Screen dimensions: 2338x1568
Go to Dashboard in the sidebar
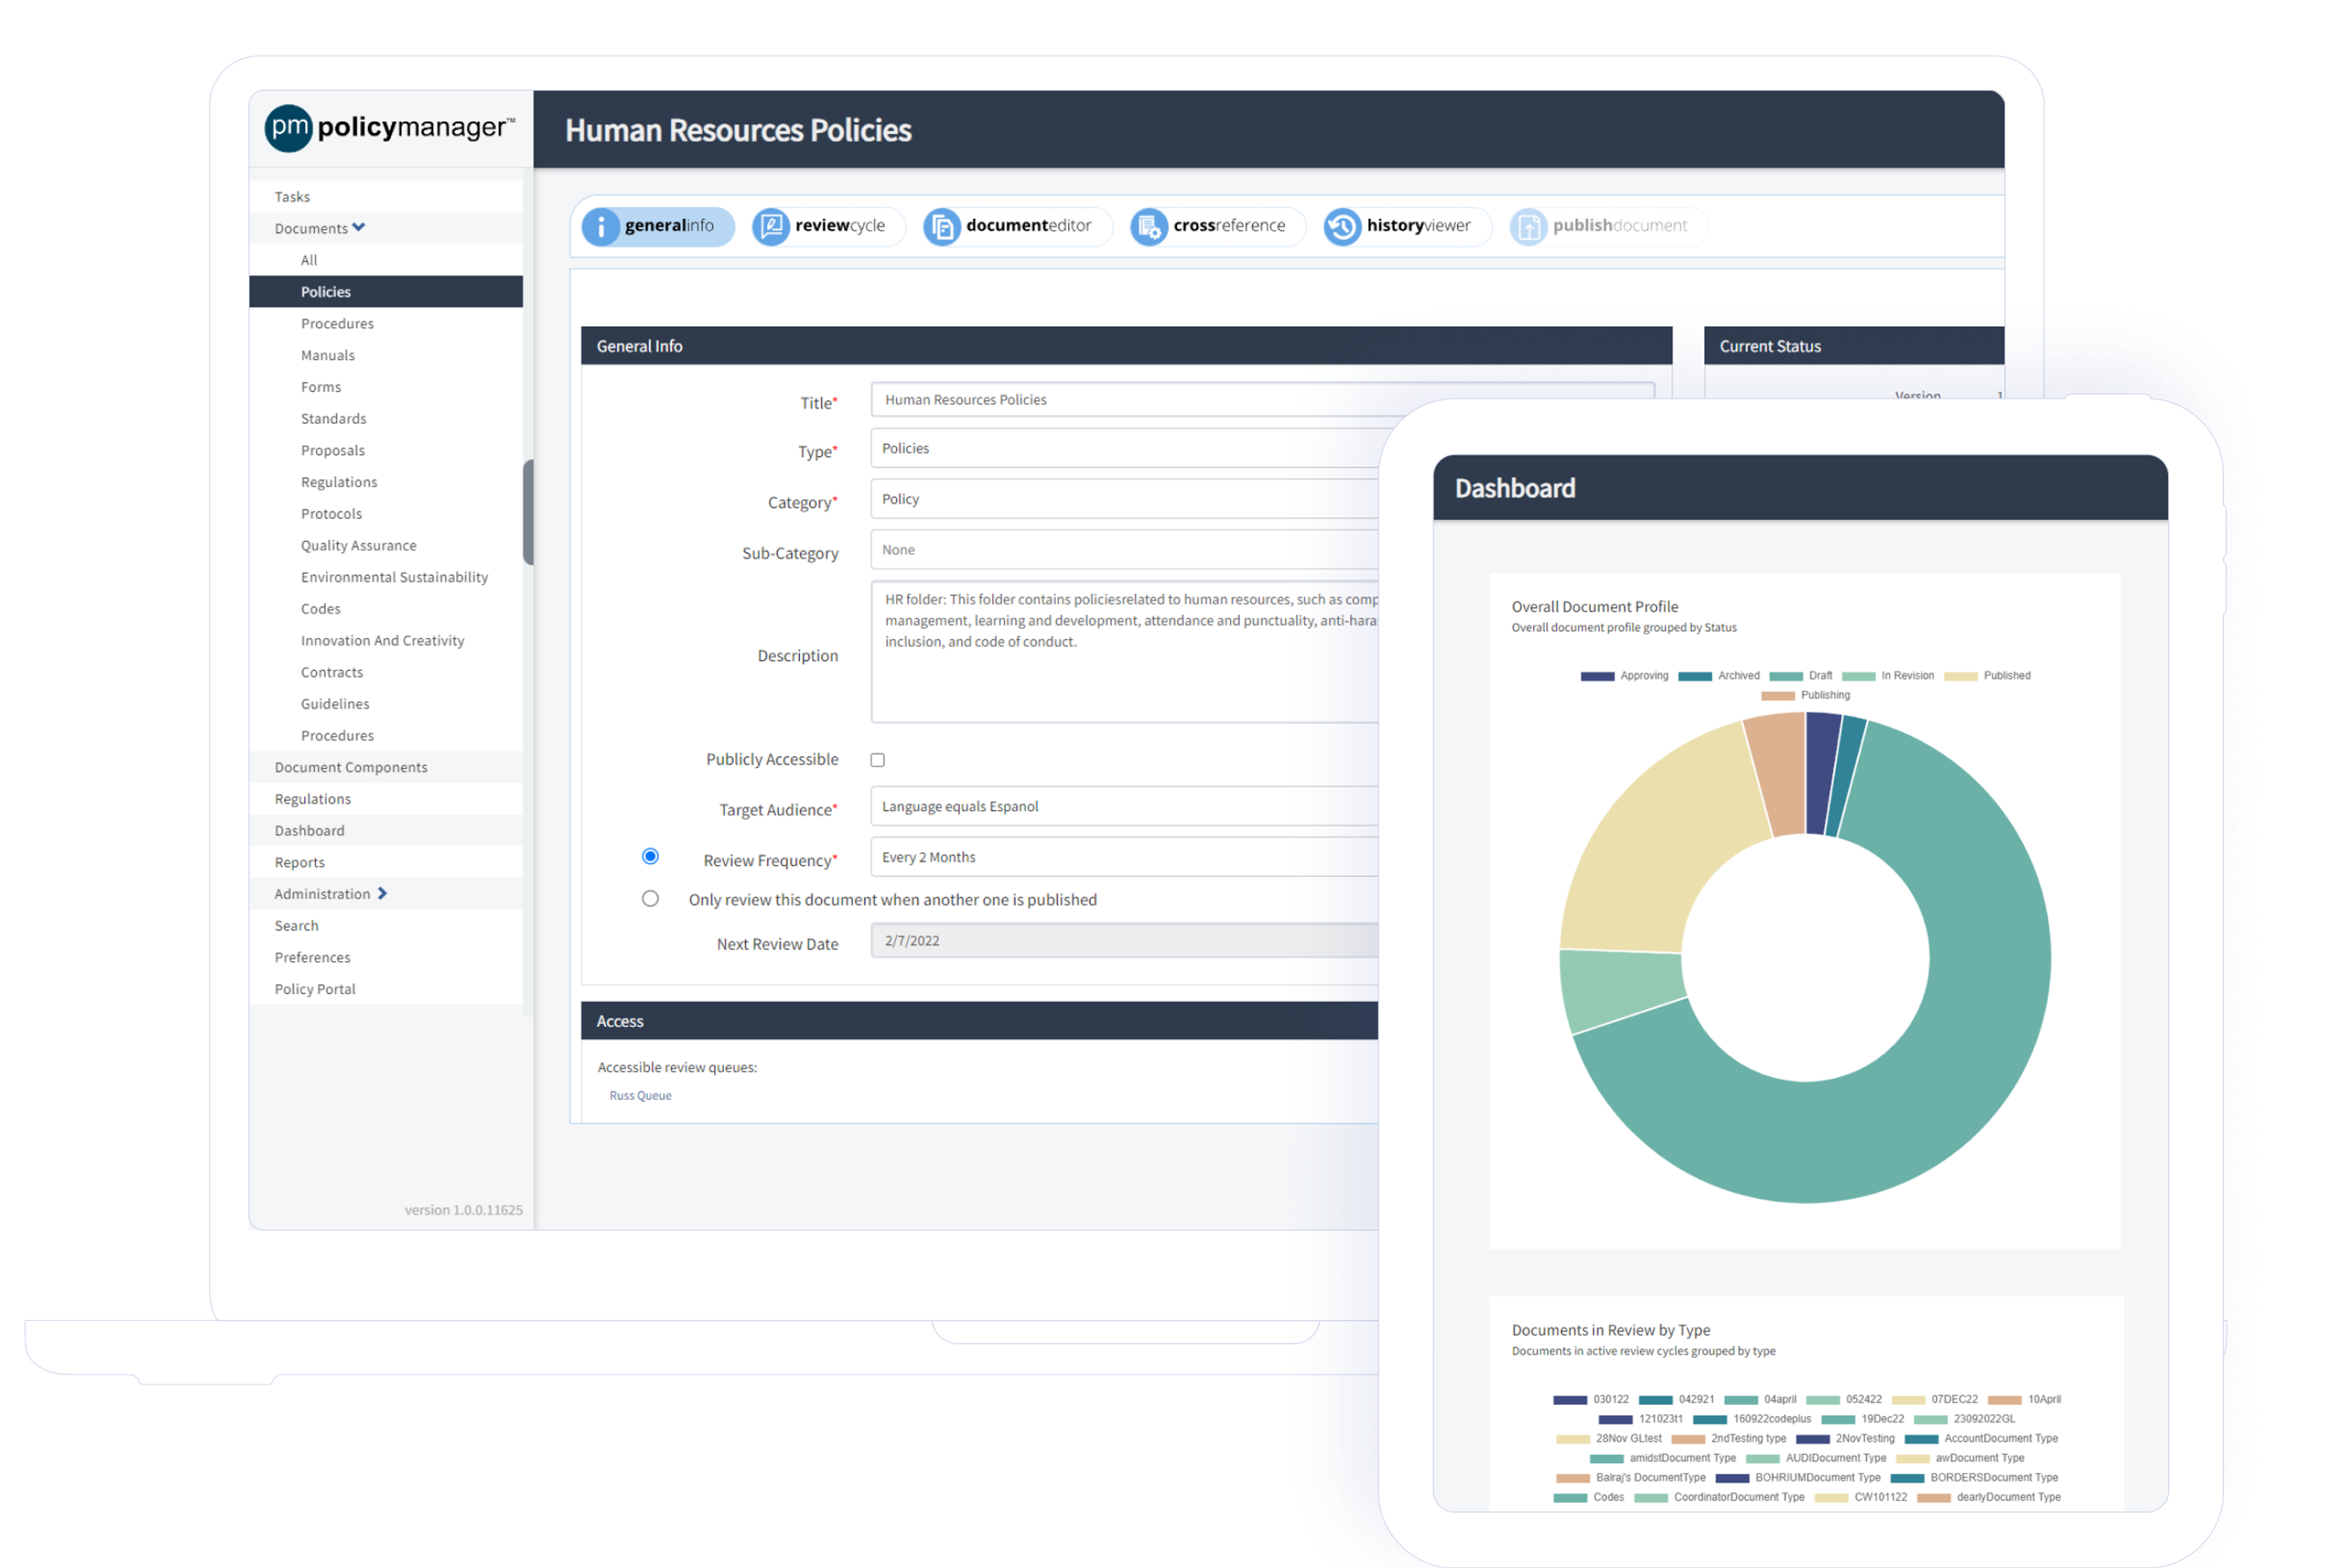[x=309, y=831]
